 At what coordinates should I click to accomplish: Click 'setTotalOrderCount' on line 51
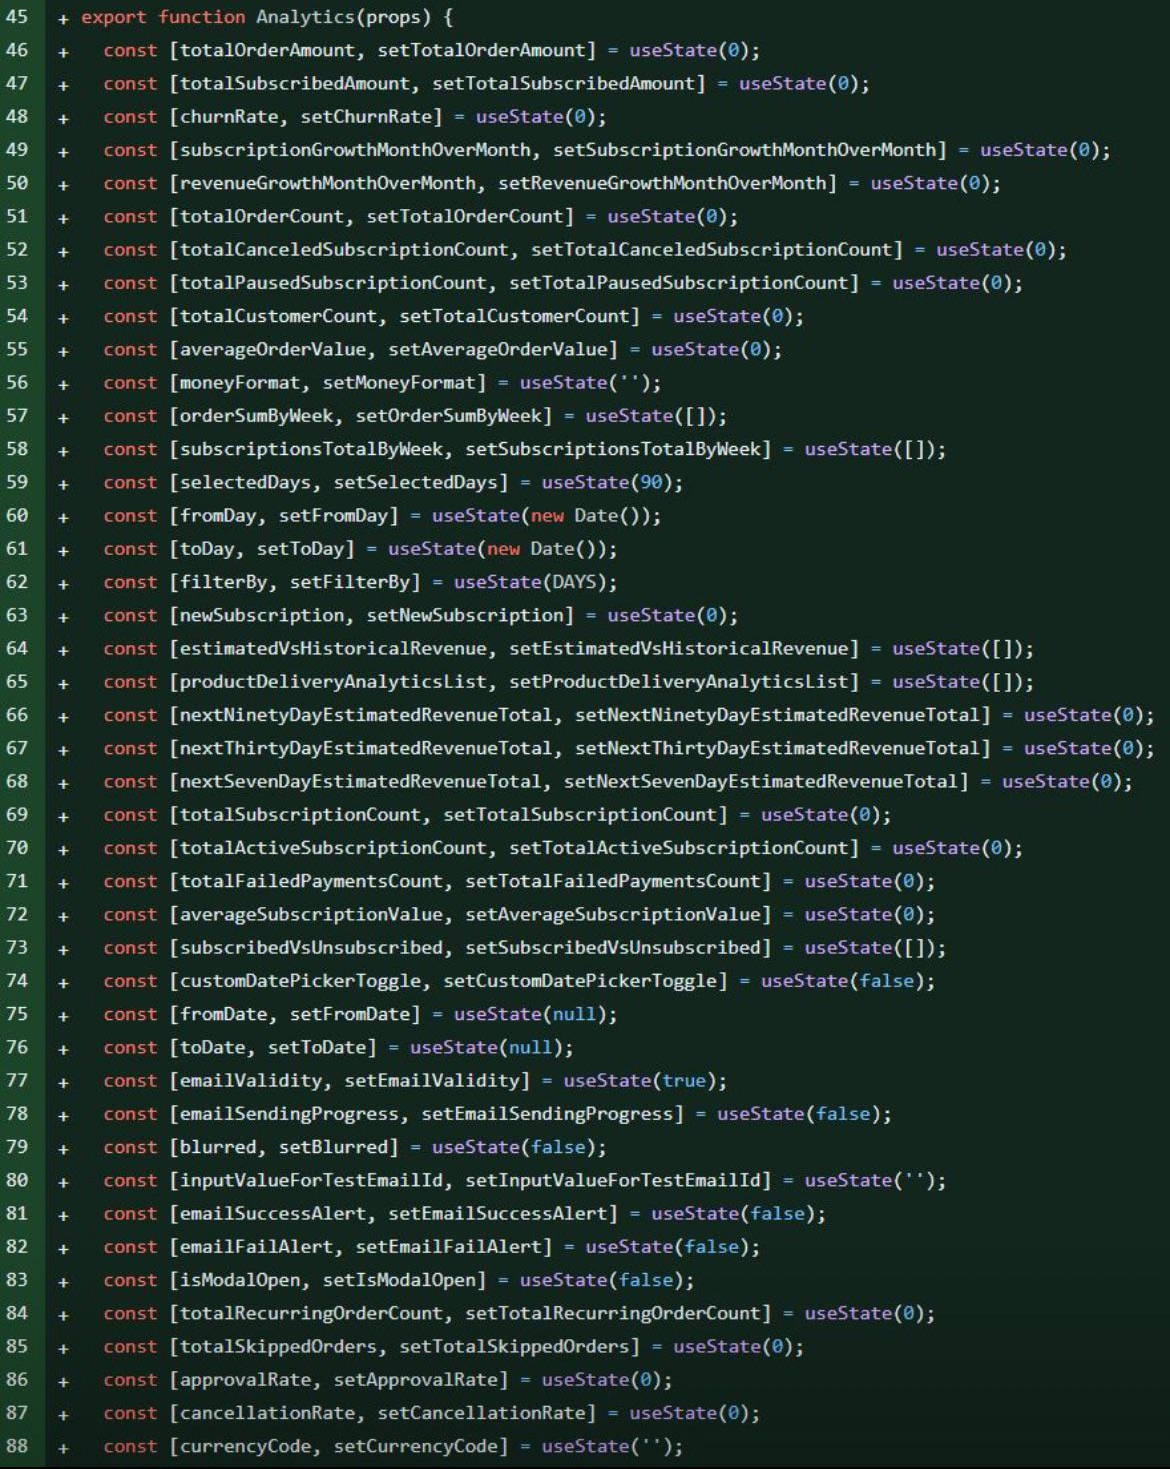tap(465, 216)
